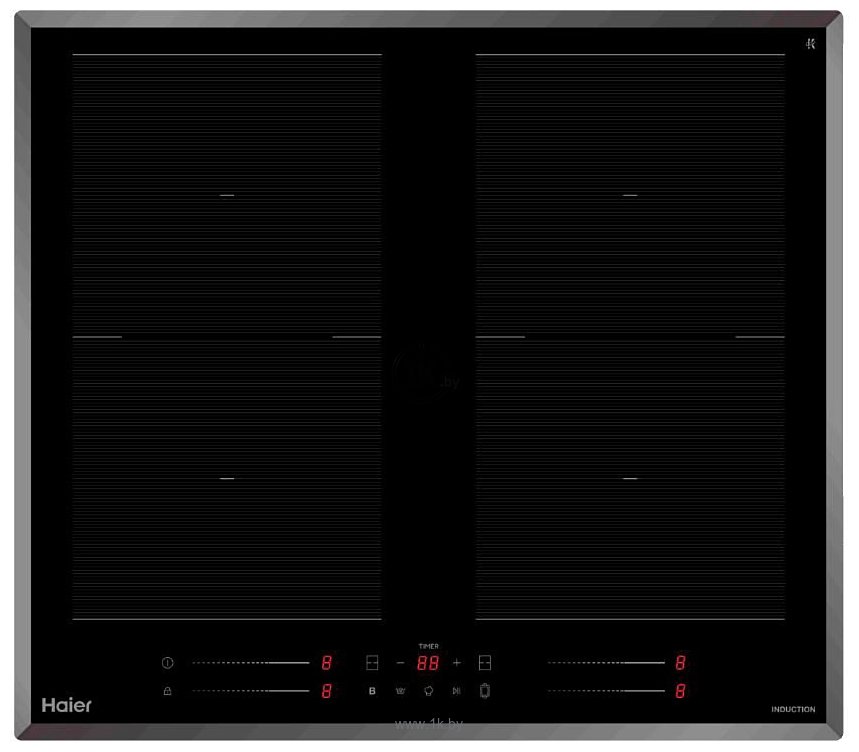859x752 pixels.
Task: Tap the red timer 88 display
Action: point(428,663)
